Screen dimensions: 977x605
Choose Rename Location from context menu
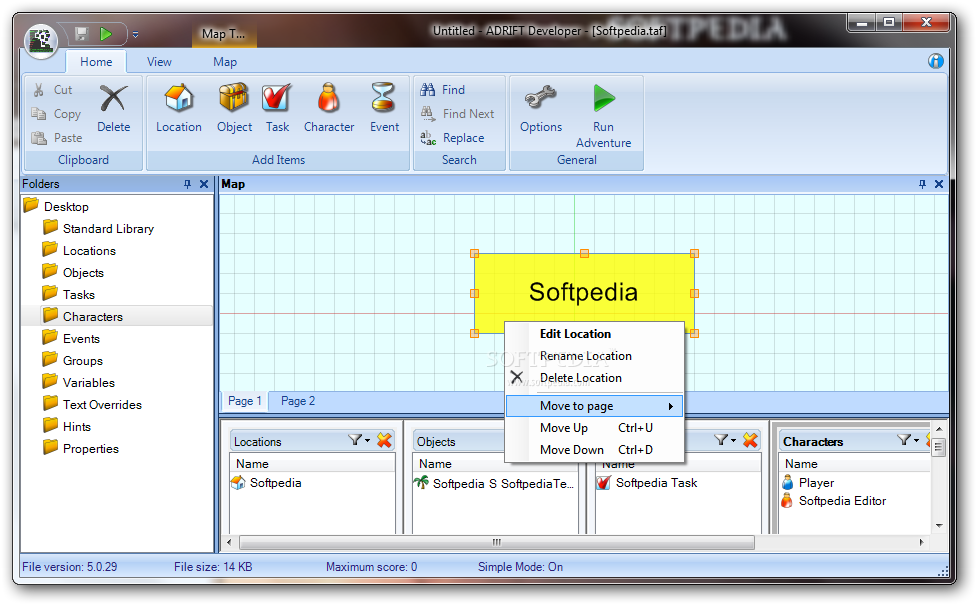[594, 356]
